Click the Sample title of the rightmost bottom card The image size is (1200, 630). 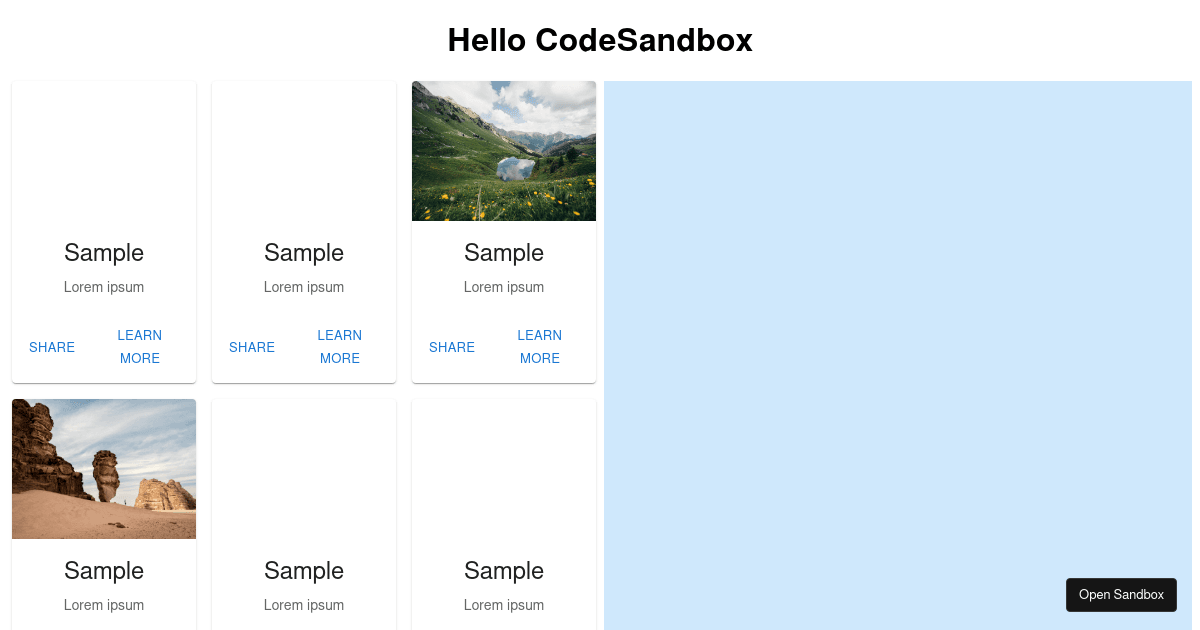pyautogui.click(x=504, y=571)
